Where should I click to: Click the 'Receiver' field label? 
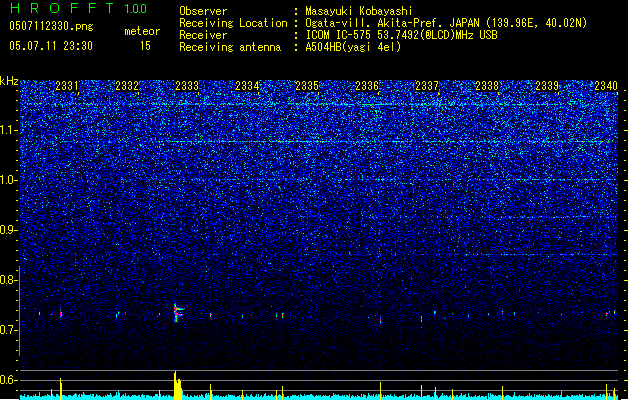(203, 35)
